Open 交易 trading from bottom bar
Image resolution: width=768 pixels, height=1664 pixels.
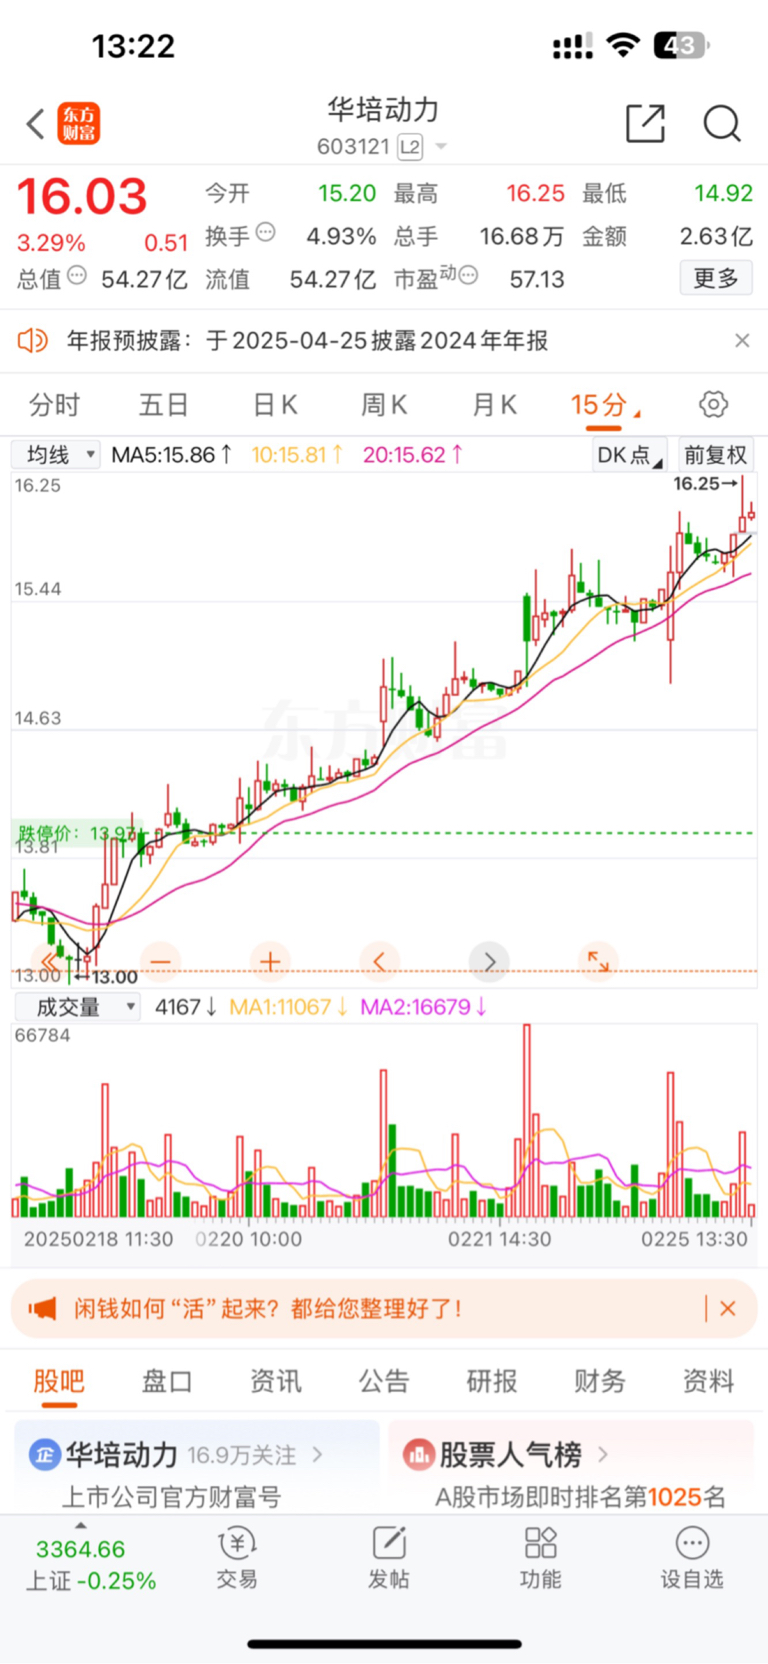(x=237, y=1558)
